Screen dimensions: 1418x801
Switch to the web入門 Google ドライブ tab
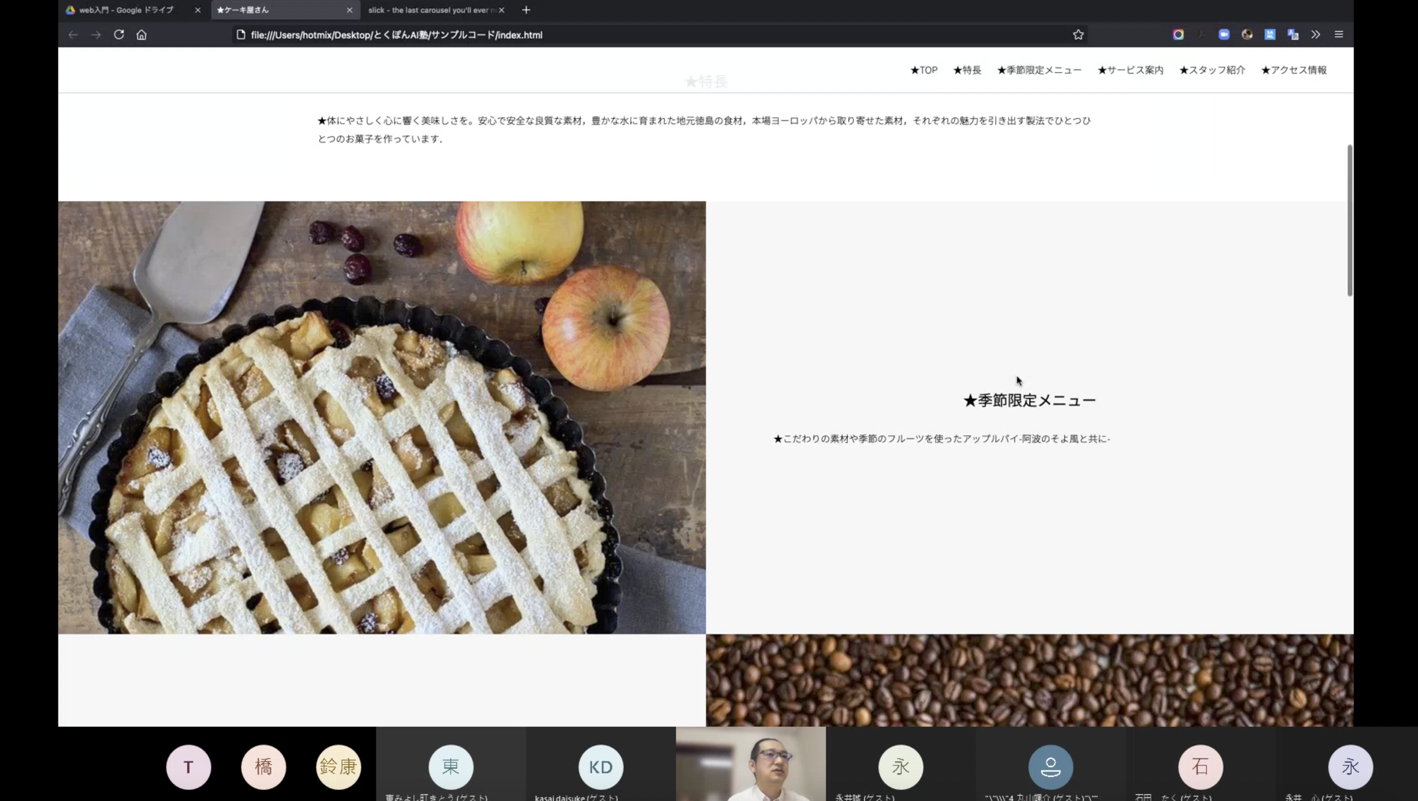[x=126, y=10]
